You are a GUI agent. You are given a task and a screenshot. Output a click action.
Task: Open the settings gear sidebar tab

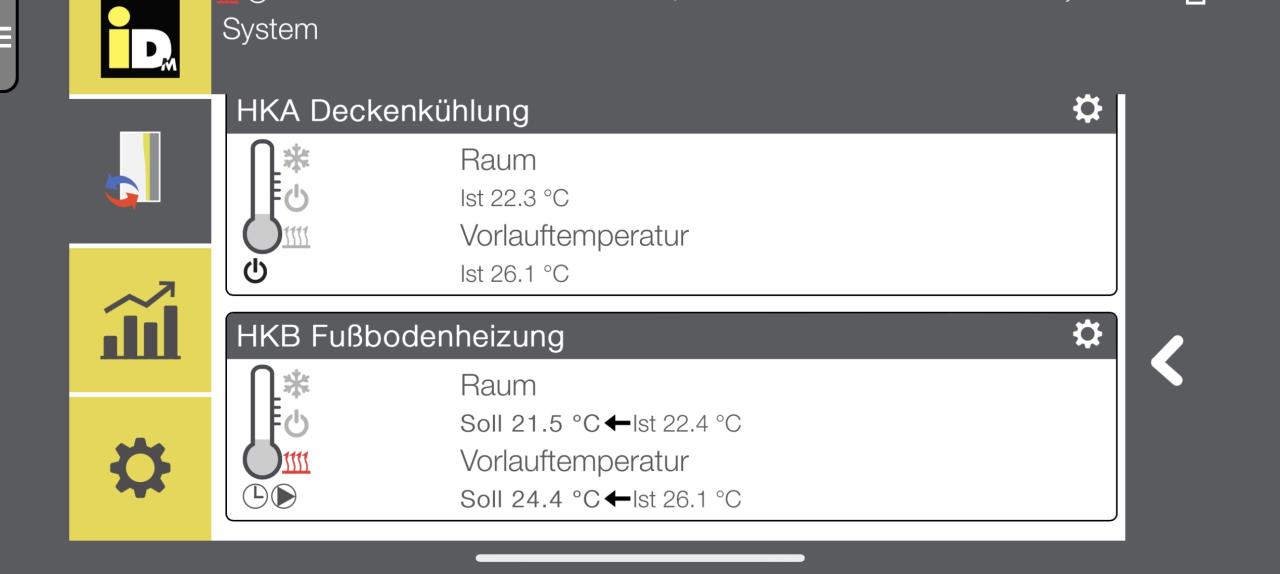click(140, 468)
